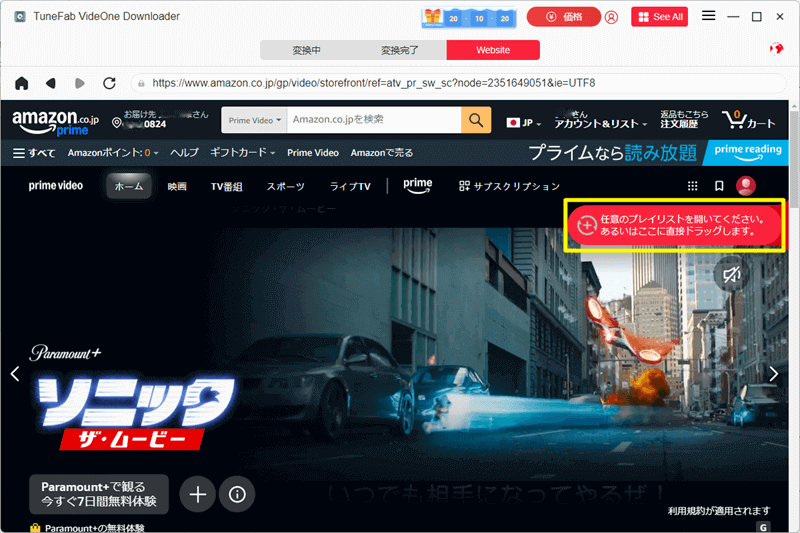Go to previous hero carousel slide
Screen dimensions: 800x533
click(x=15, y=374)
